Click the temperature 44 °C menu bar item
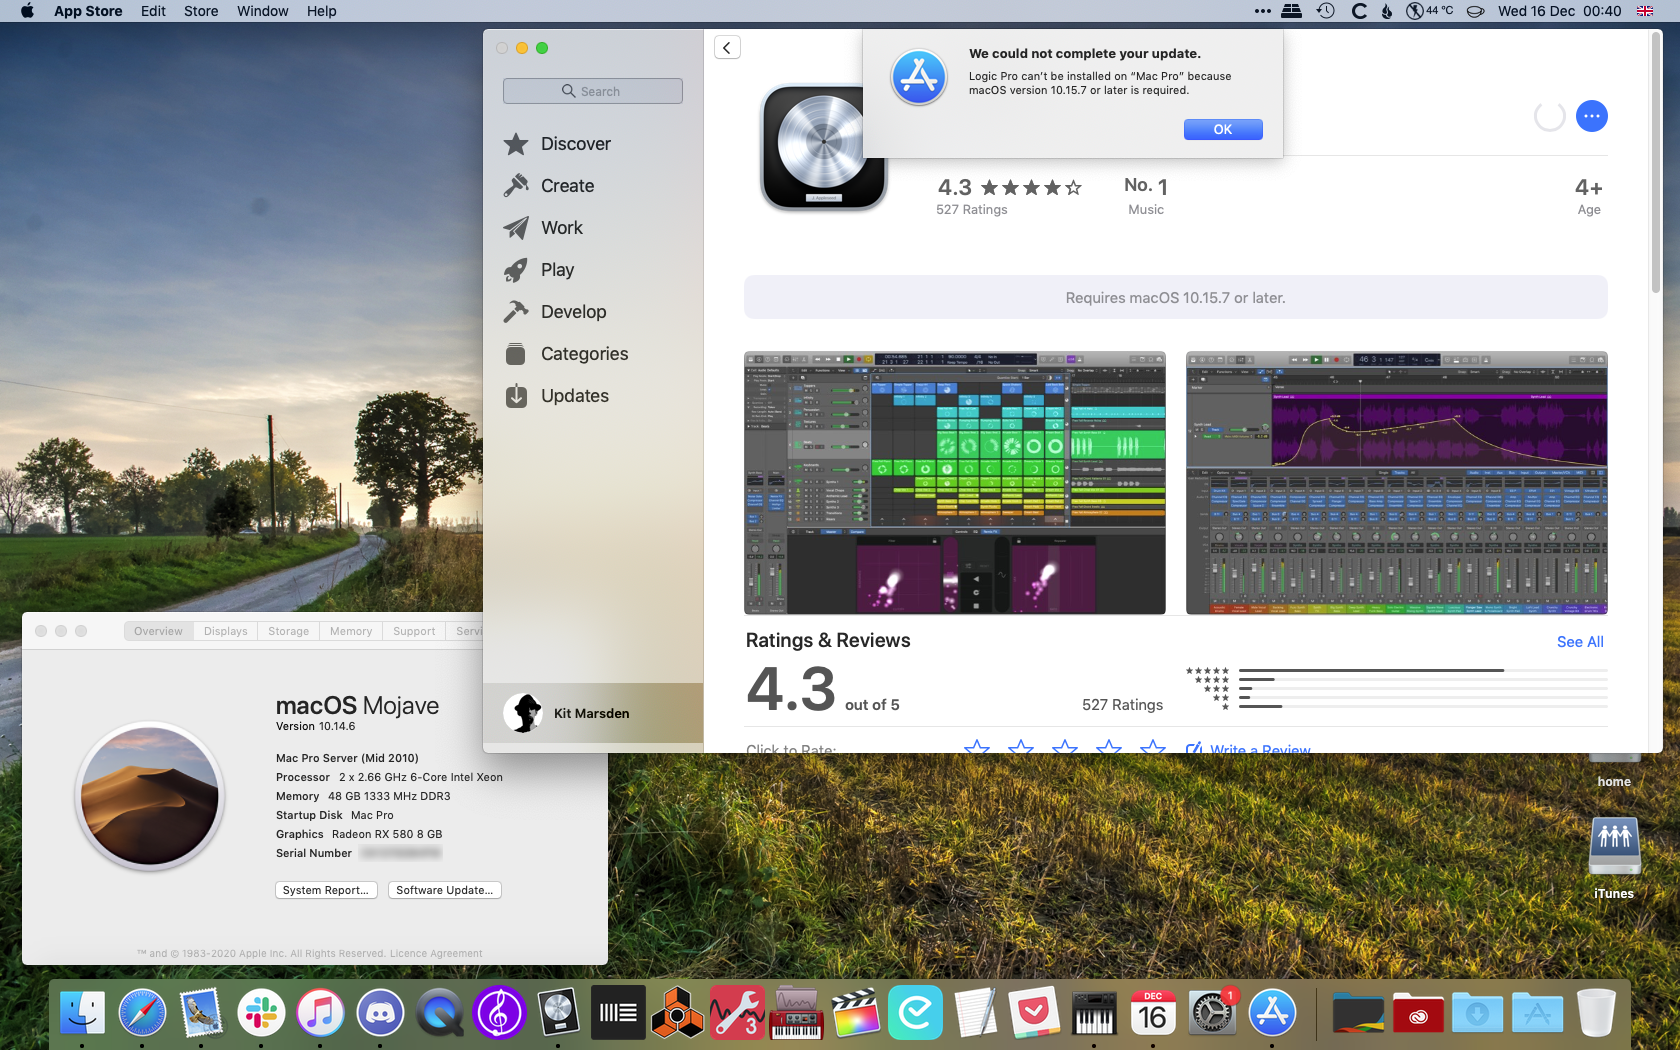 click(x=1429, y=11)
